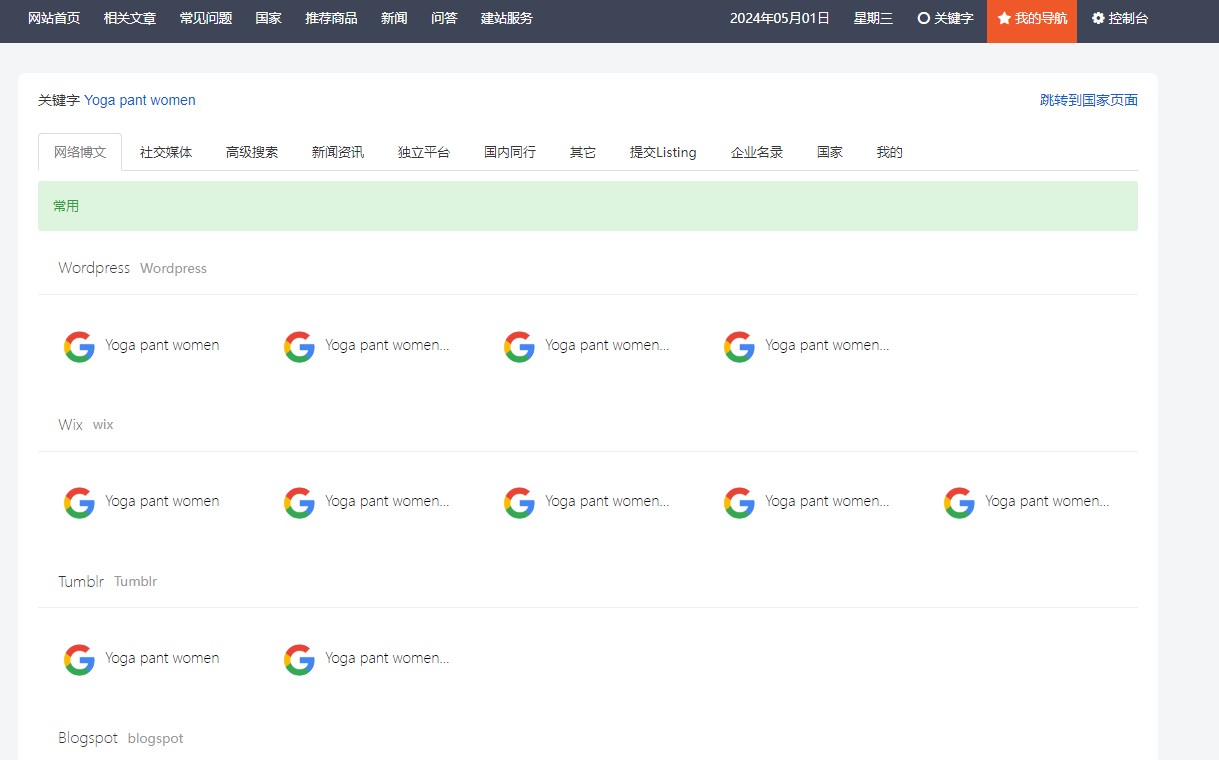Click the first Google icon under Tumblr

click(79, 660)
